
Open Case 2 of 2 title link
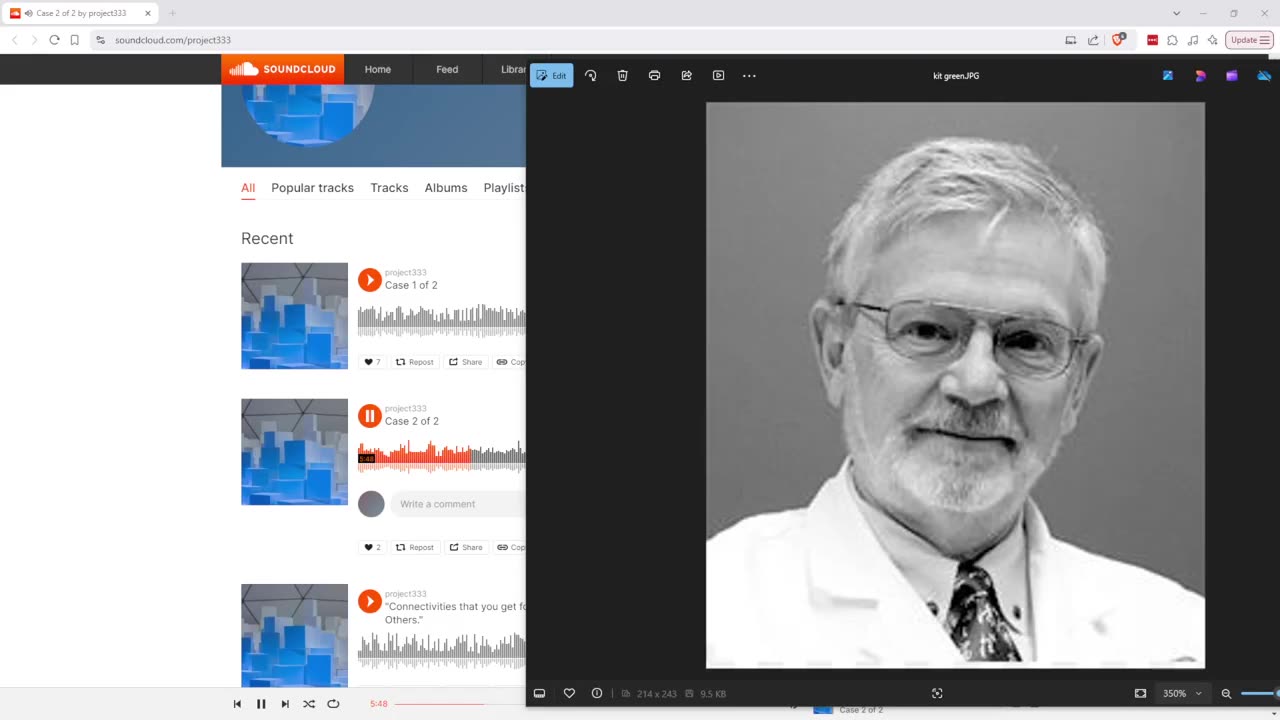point(412,421)
